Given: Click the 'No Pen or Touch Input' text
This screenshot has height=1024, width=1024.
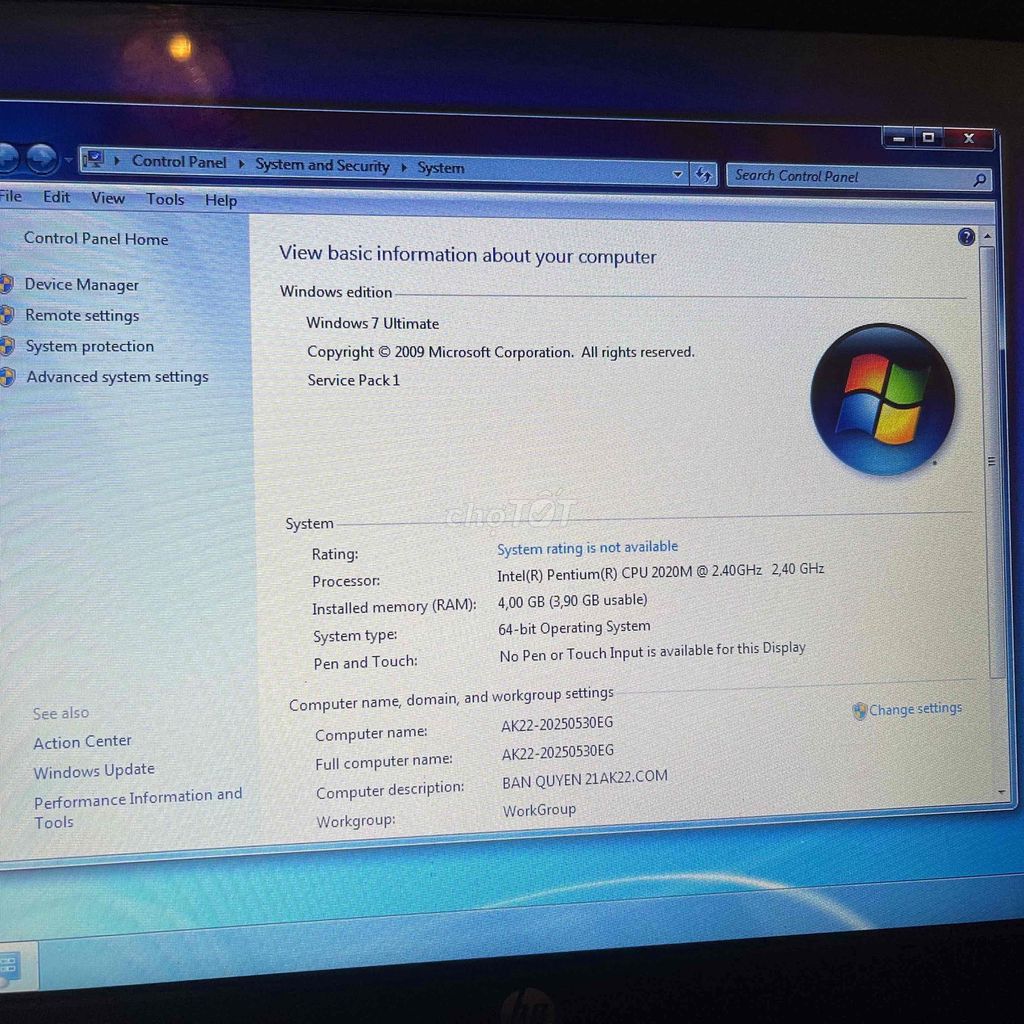Looking at the screenshot, I should coord(652,652).
